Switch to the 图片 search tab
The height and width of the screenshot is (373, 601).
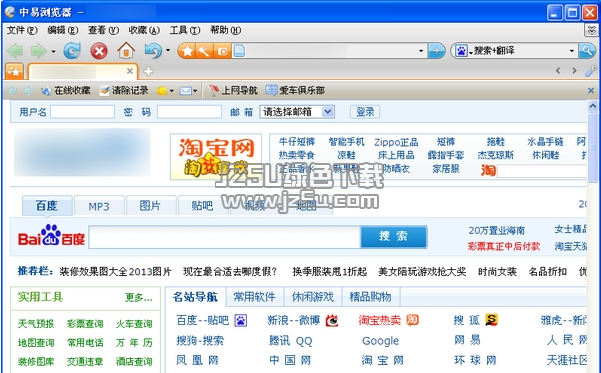[150, 206]
